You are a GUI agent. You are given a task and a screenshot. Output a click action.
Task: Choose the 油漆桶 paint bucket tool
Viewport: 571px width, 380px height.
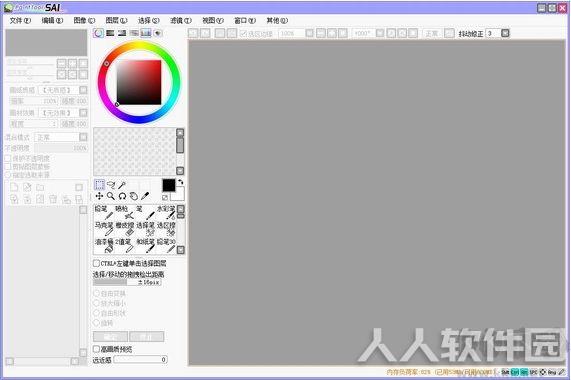(104, 245)
